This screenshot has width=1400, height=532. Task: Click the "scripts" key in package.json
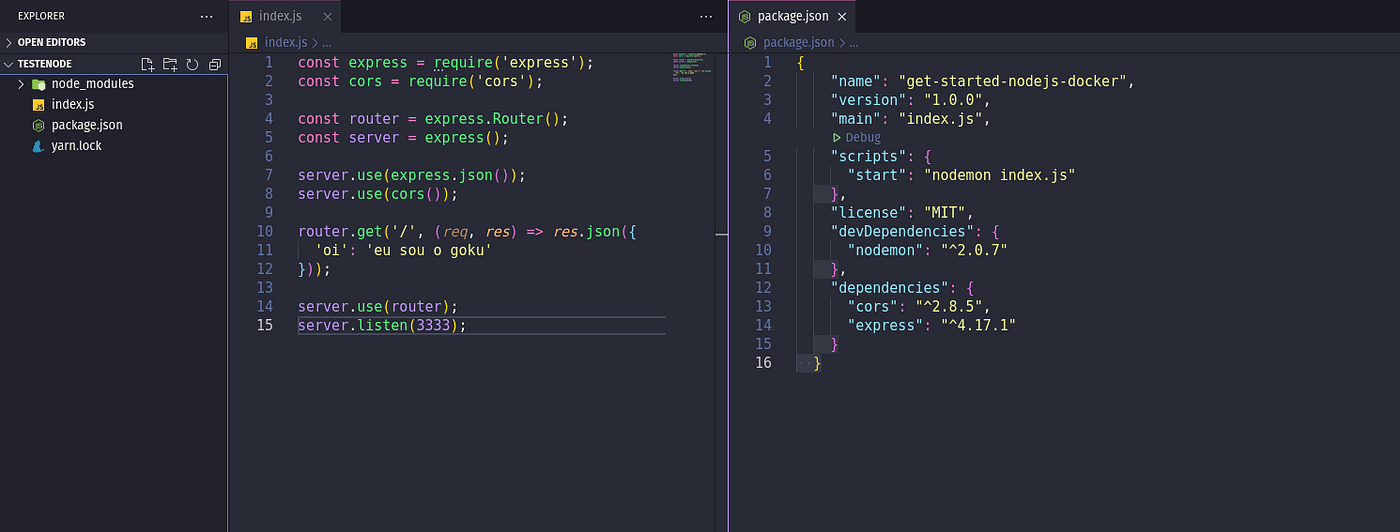pyautogui.click(x=869, y=156)
